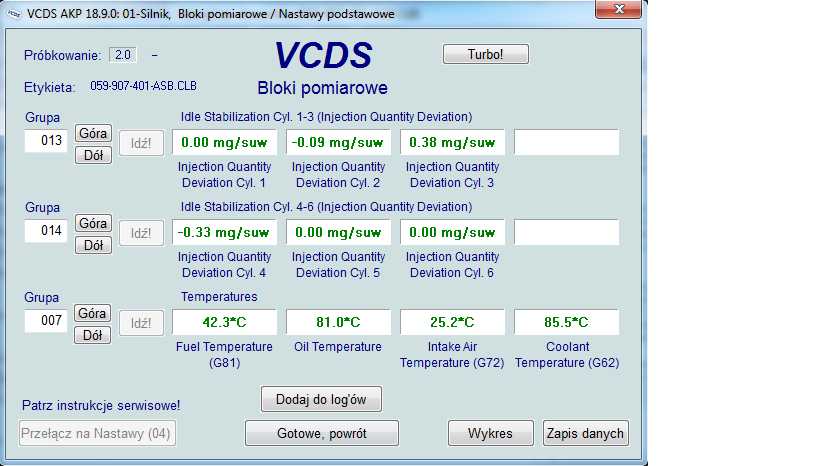Click the Injection Quantity Deviation Cyl. 3 label
Image resolution: width=819 pixels, height=466 pixels.
(x=452, y=175)
